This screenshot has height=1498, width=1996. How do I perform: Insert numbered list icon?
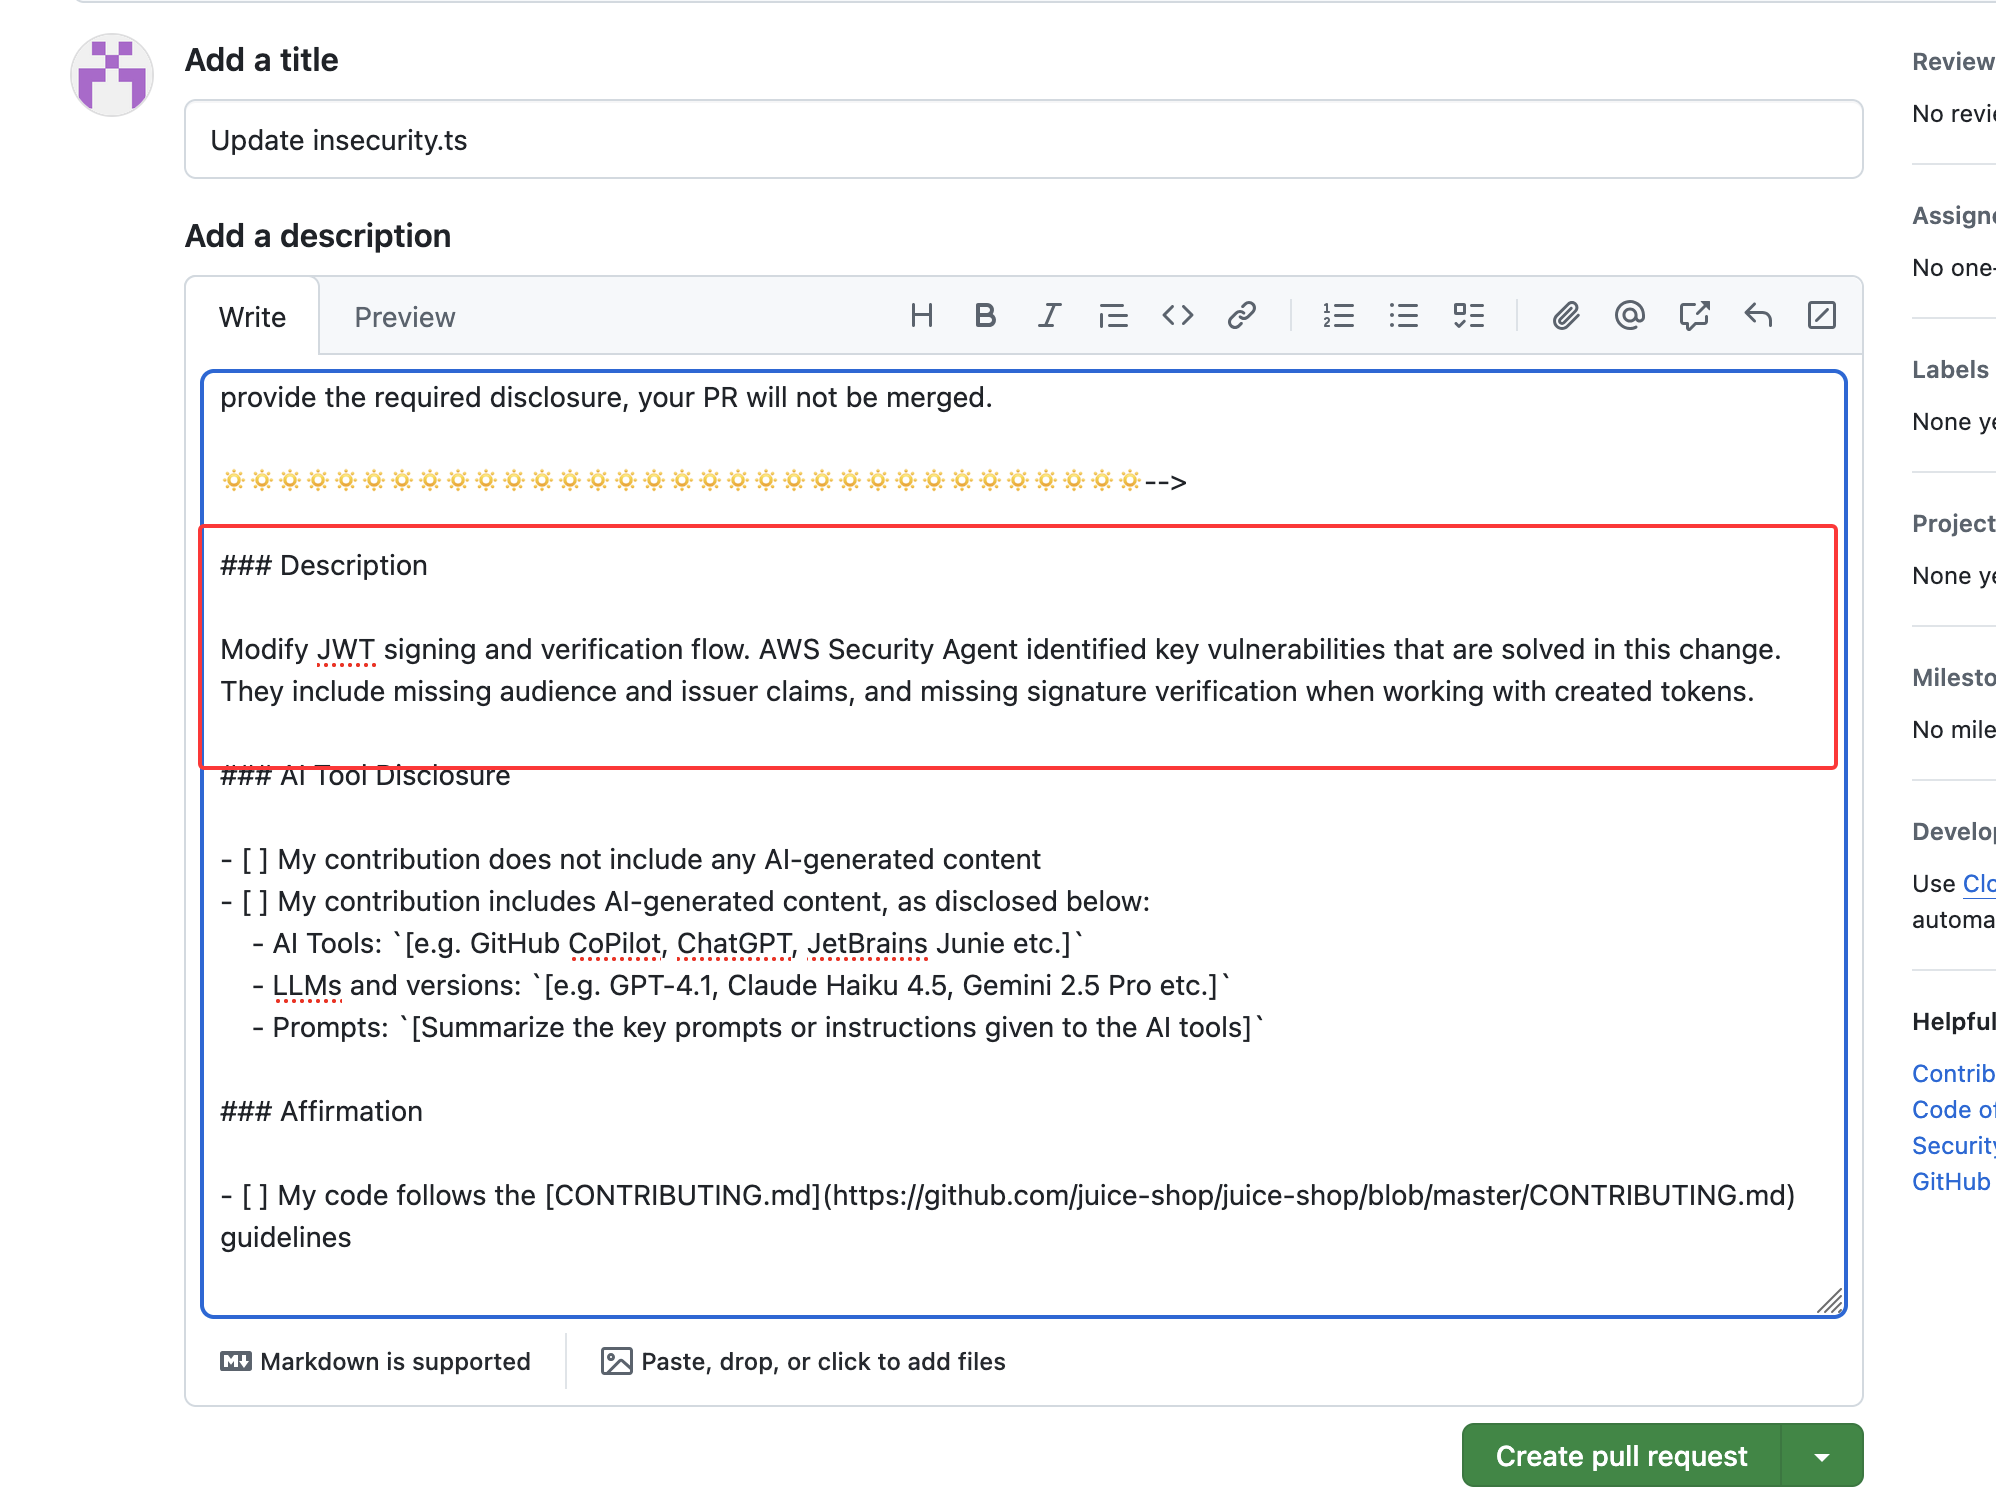coord(1338,316)
